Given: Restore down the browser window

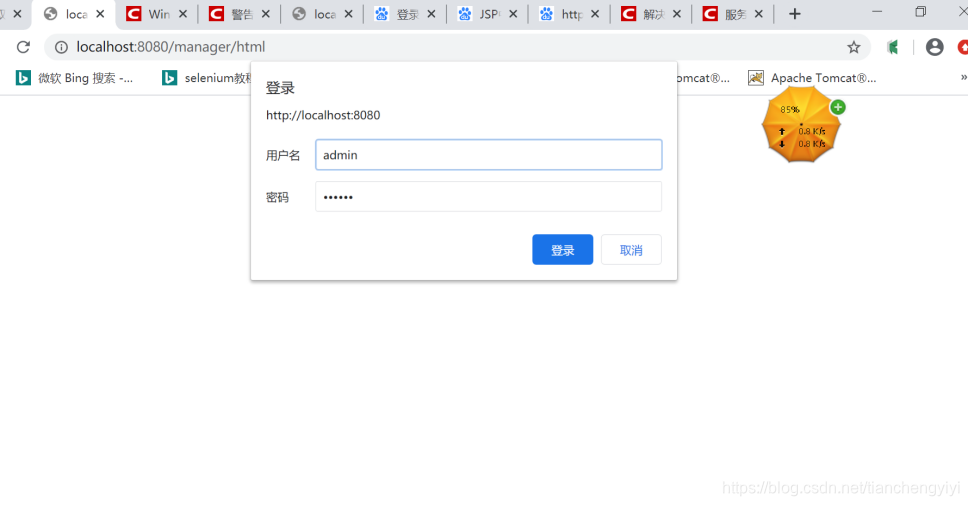Looking at the screenshot, I should coord(921,12).
